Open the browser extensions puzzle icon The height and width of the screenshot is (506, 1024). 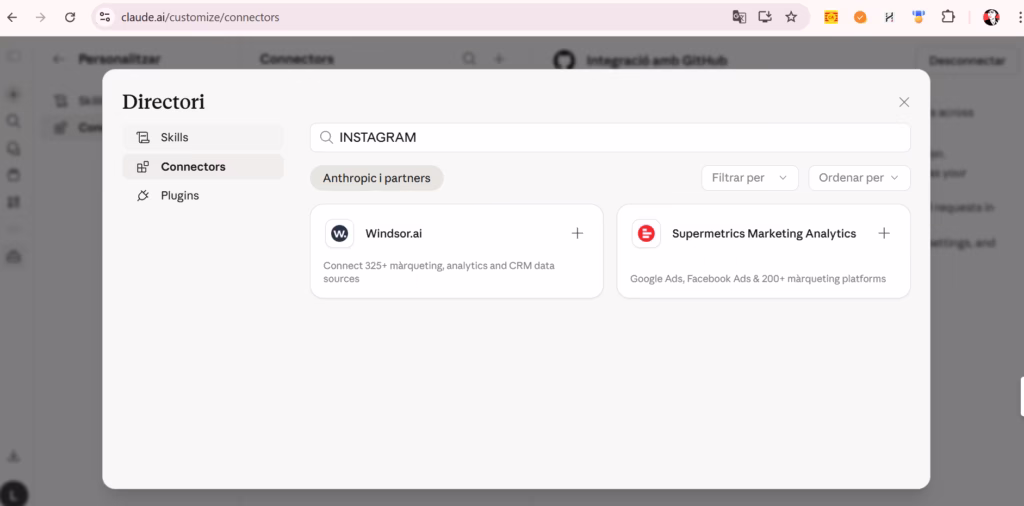[x=948, y=18]
